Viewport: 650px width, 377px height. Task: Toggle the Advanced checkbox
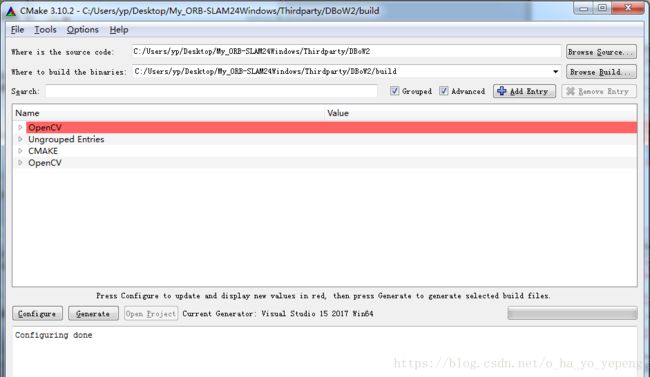point(444,91)
